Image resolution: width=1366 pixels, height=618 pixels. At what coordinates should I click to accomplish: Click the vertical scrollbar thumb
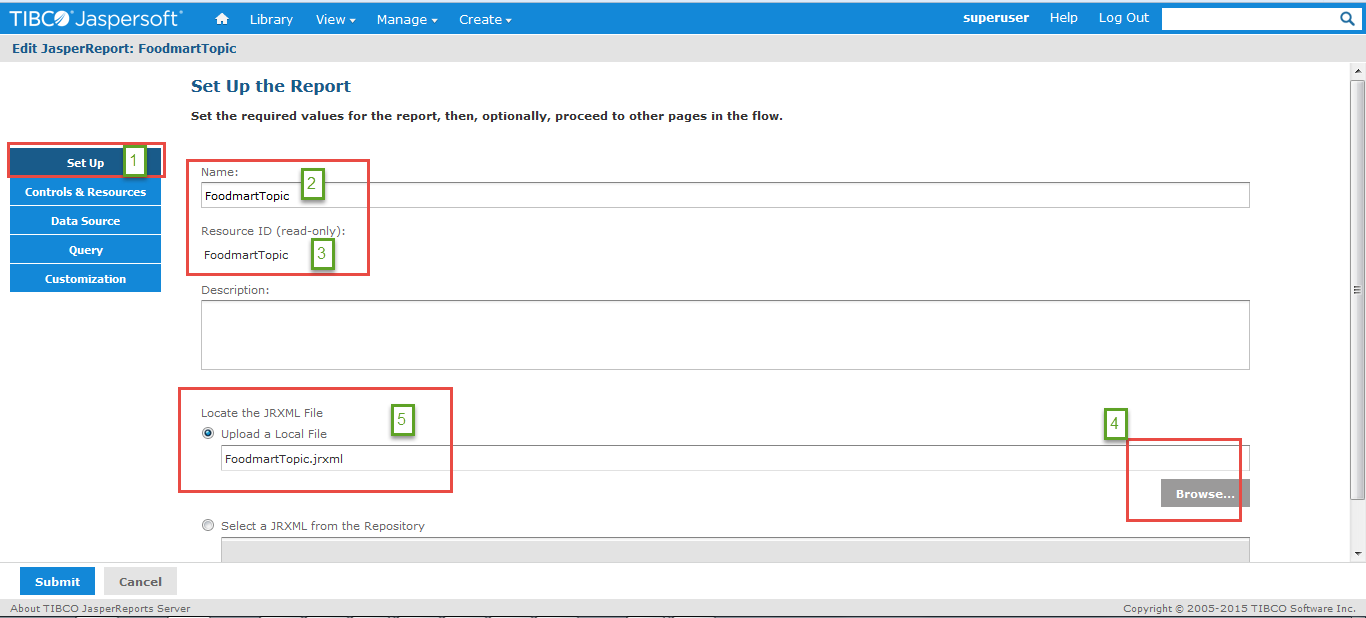tap(1358, 289)
